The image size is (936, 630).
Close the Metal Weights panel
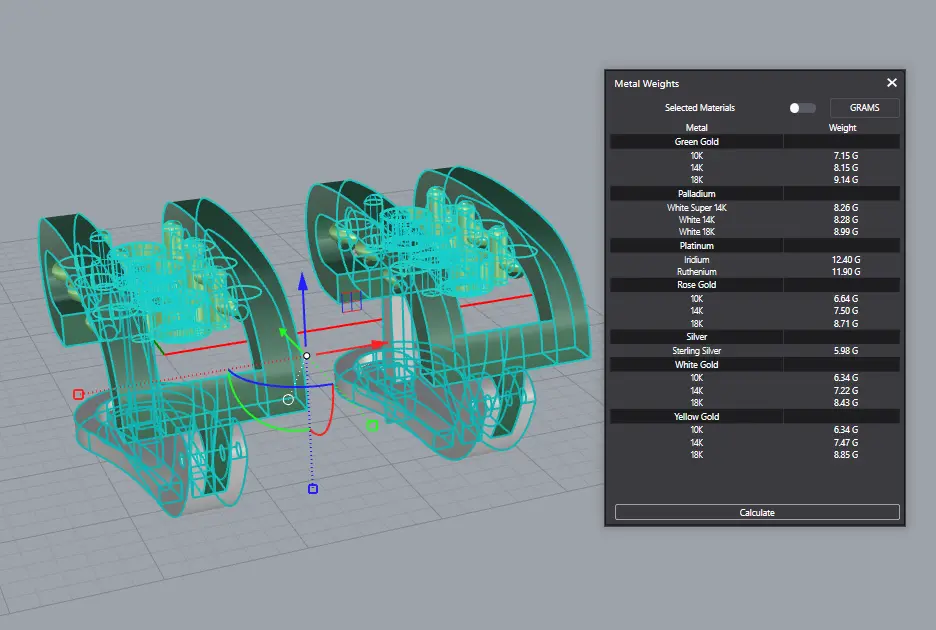(x=892, y=83)
